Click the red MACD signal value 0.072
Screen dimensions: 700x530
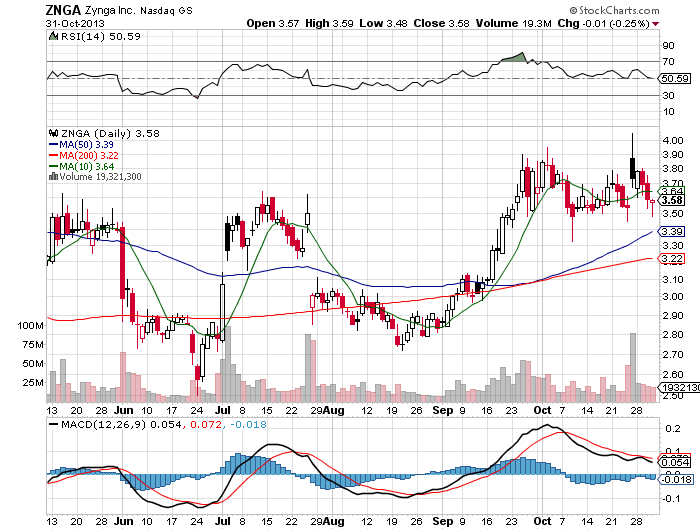click(206, 424)
